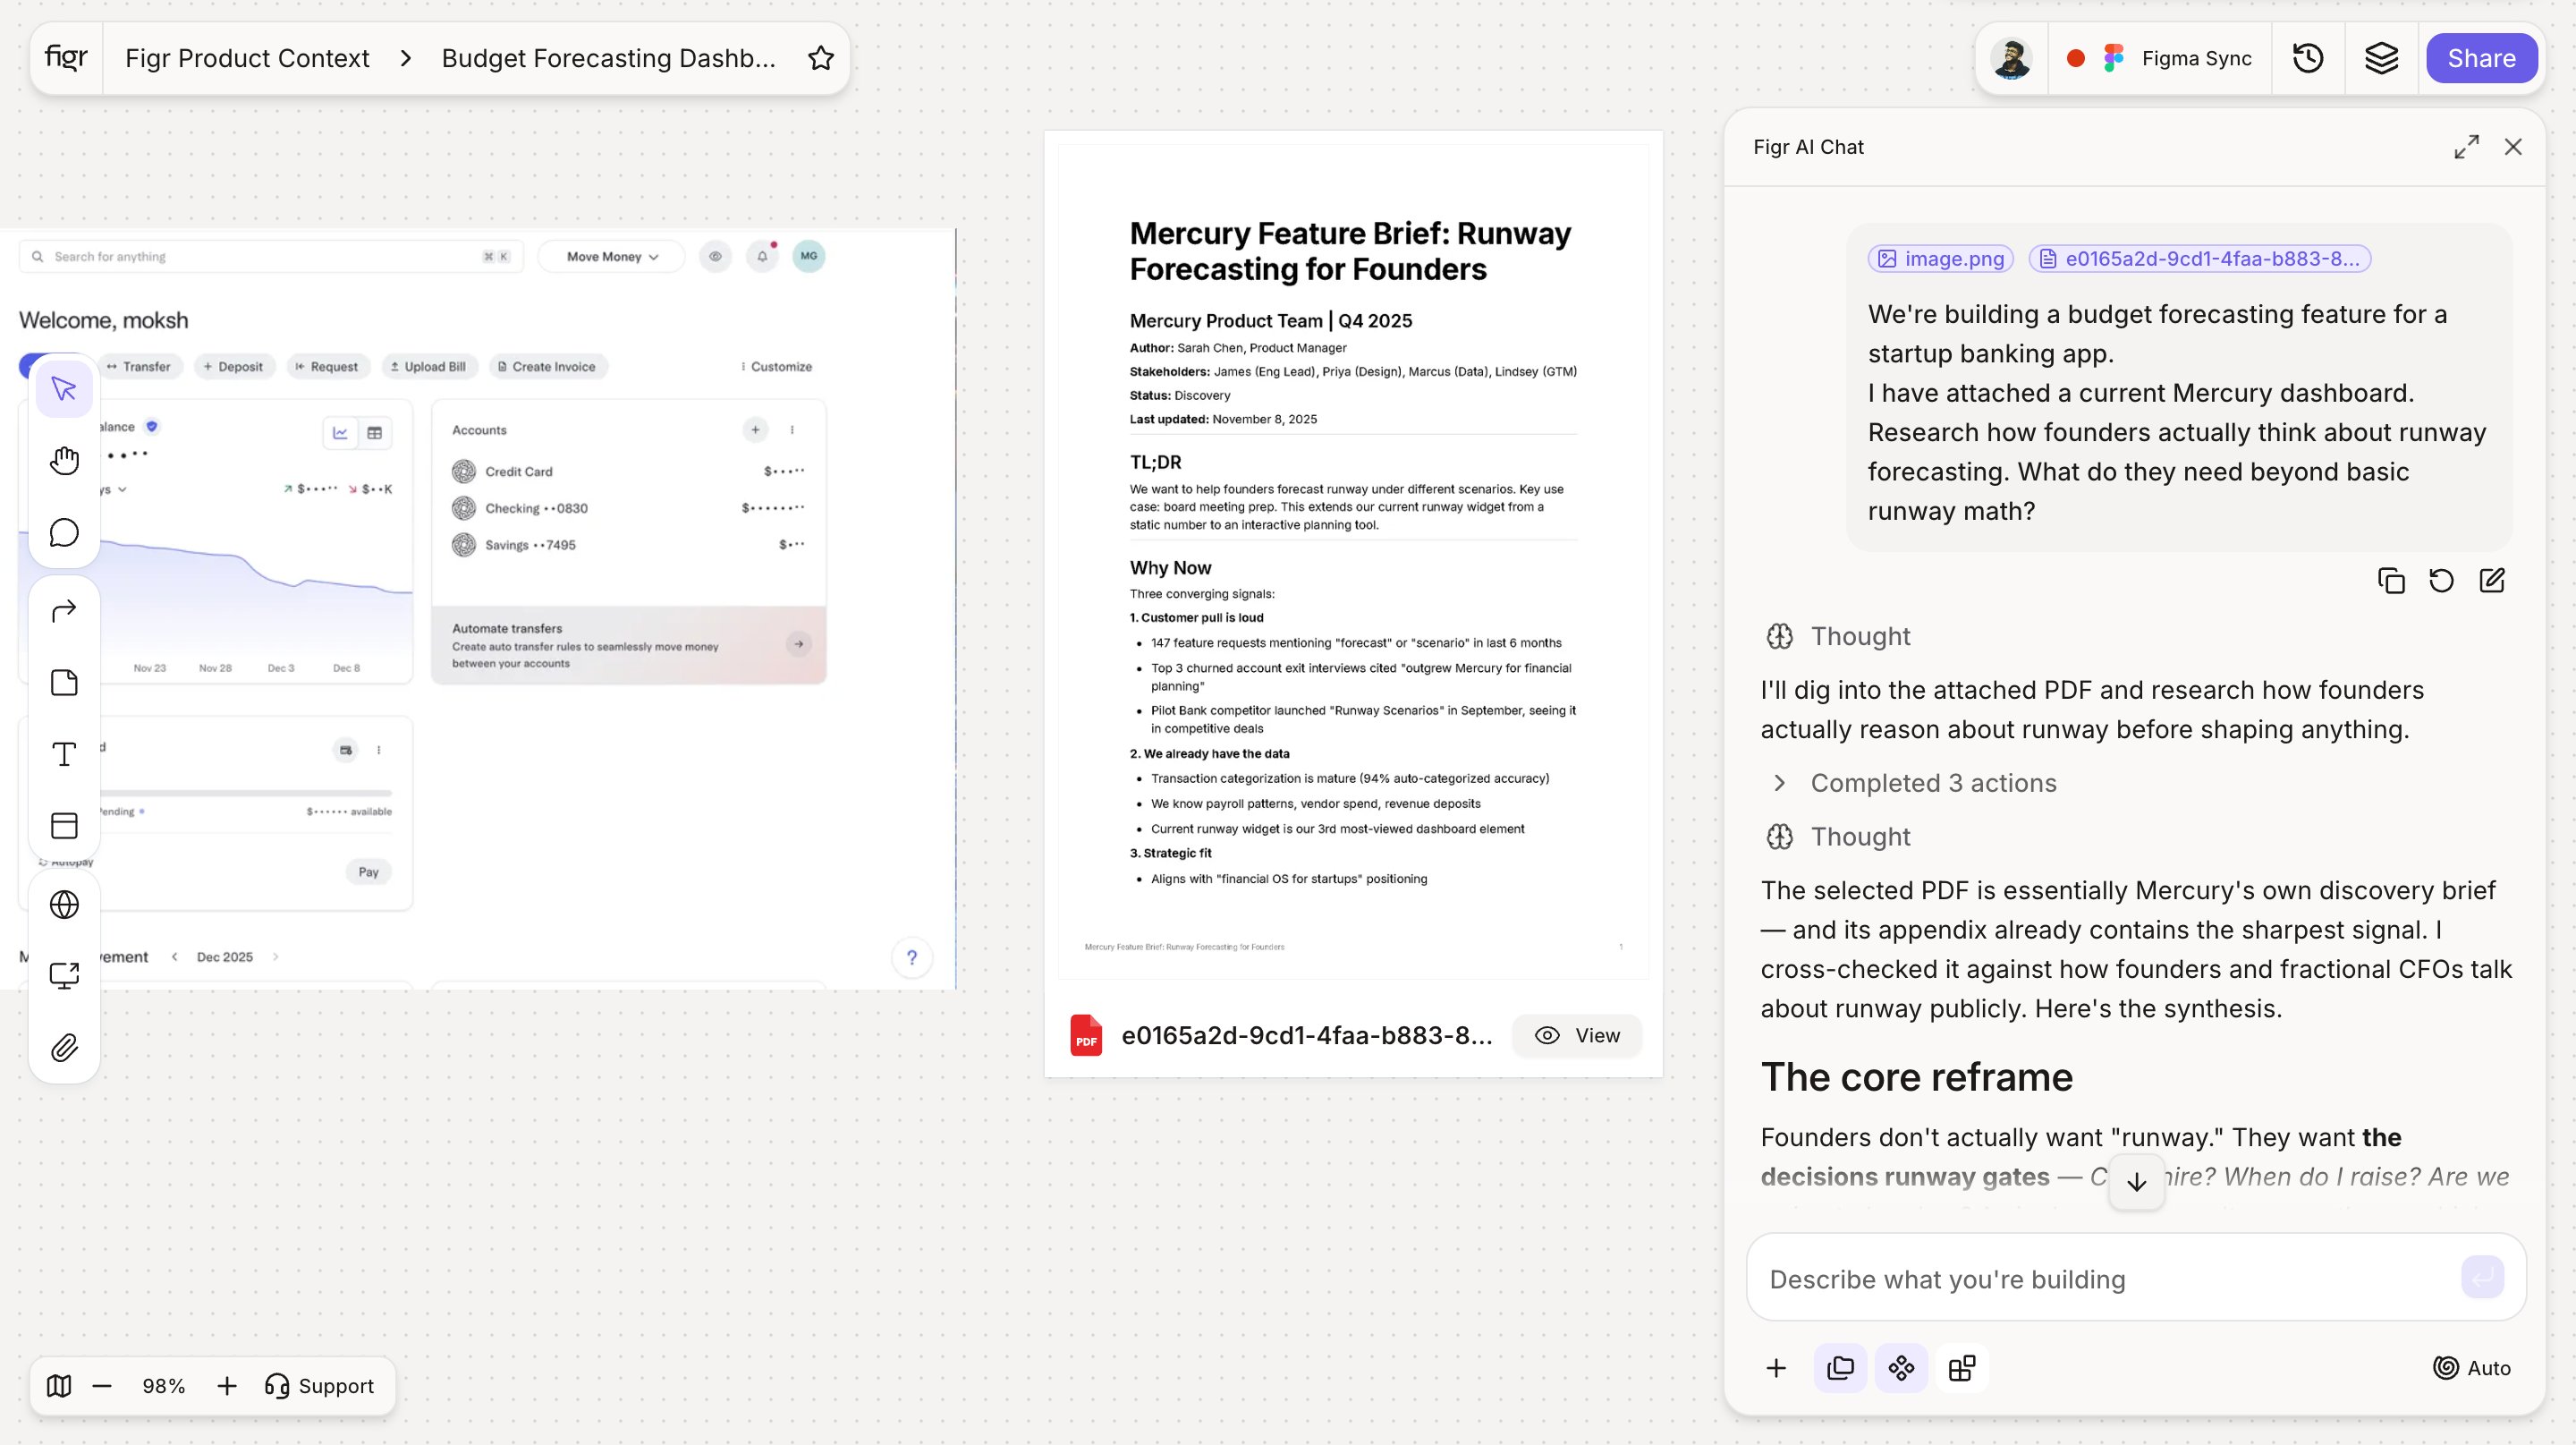This screenshot has height=1445, width=2576.
Task: Open the Auto mode selector
Action: pyautogui.click(x=2472, y=1368)
